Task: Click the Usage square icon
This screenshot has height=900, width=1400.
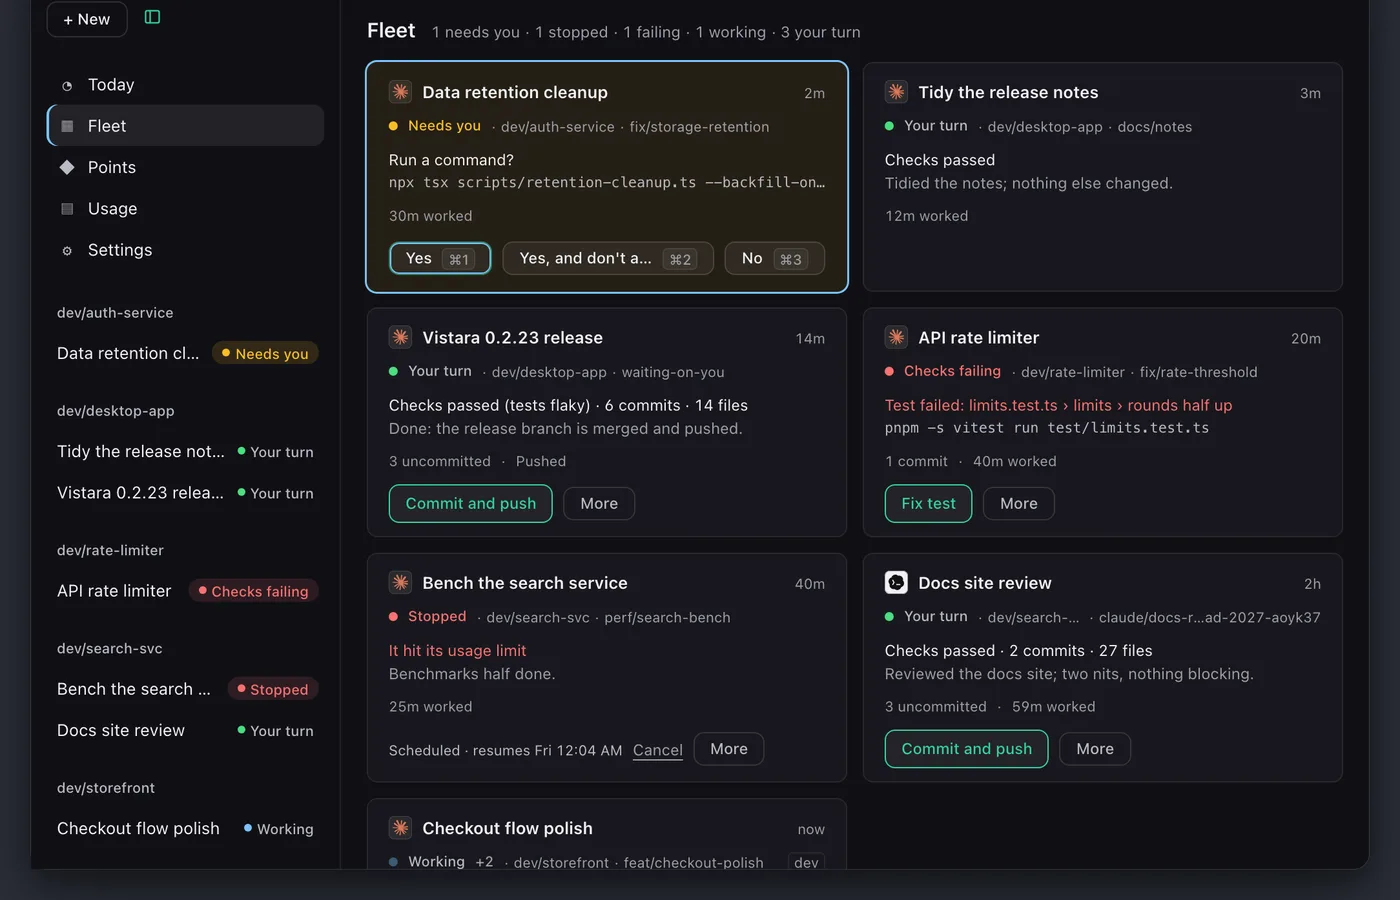Action: [x=67, y=209]
